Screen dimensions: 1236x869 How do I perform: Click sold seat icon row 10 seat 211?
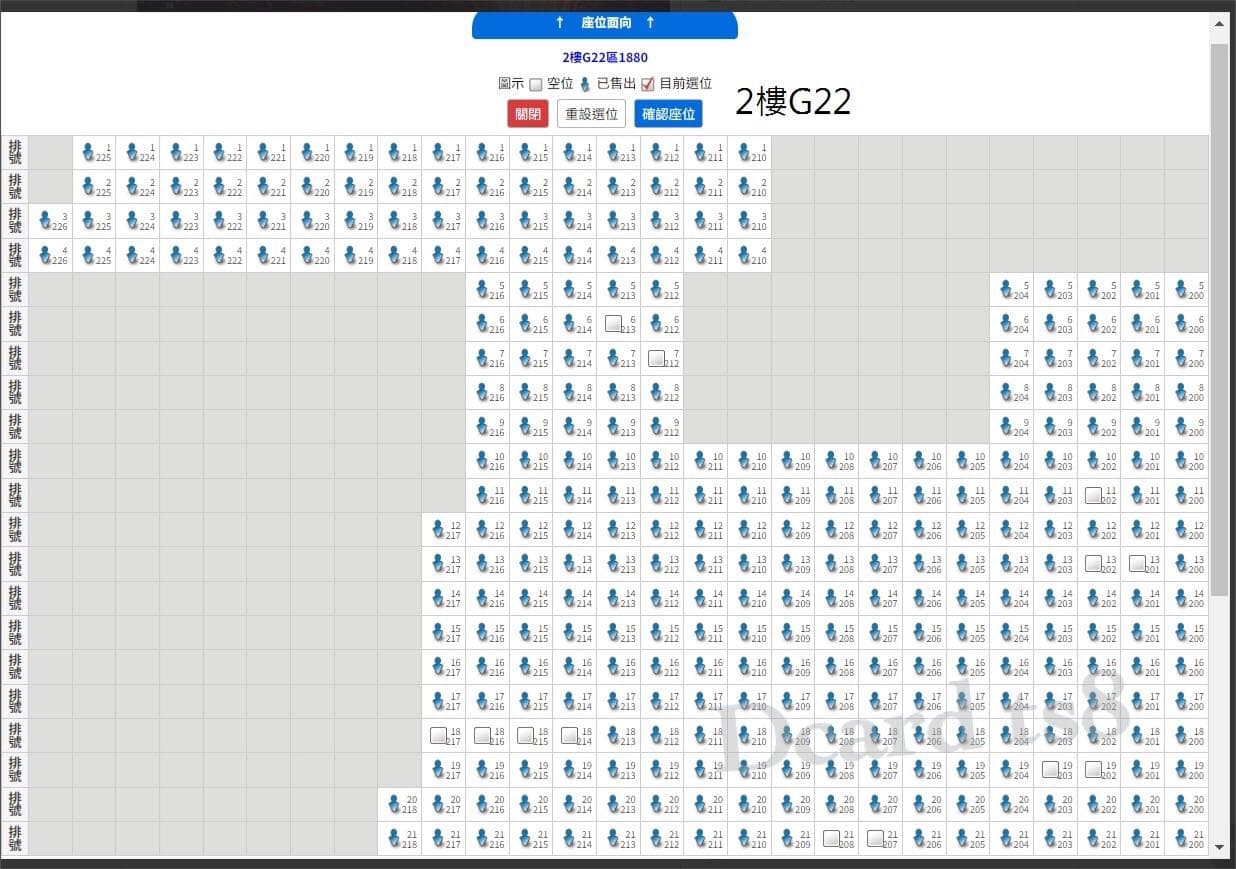[701, 460]
